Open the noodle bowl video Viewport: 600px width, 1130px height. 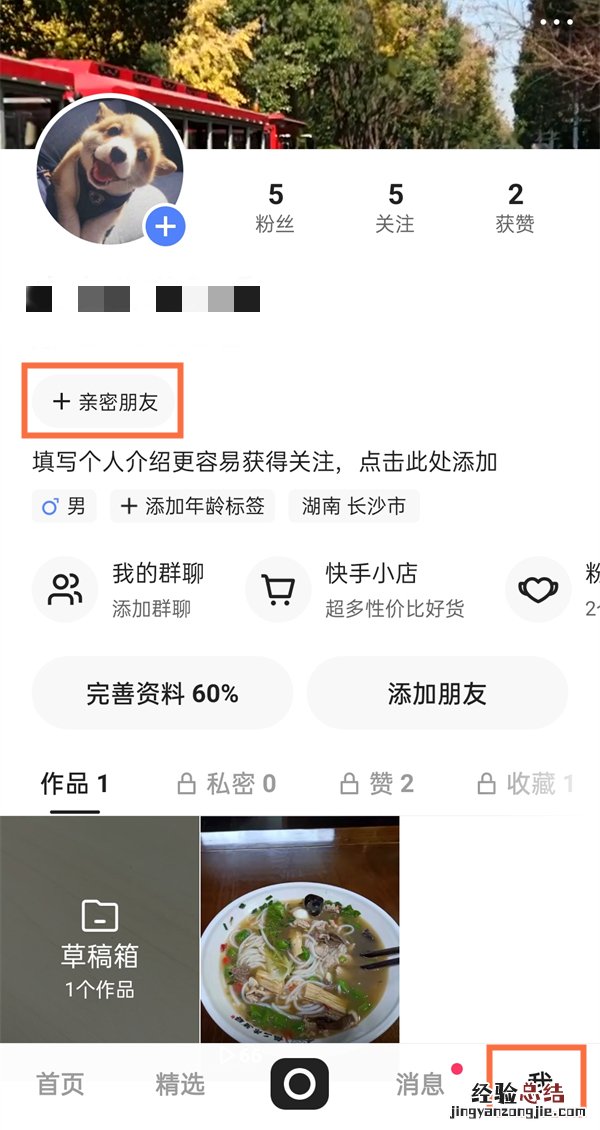[x=300, y=930]
